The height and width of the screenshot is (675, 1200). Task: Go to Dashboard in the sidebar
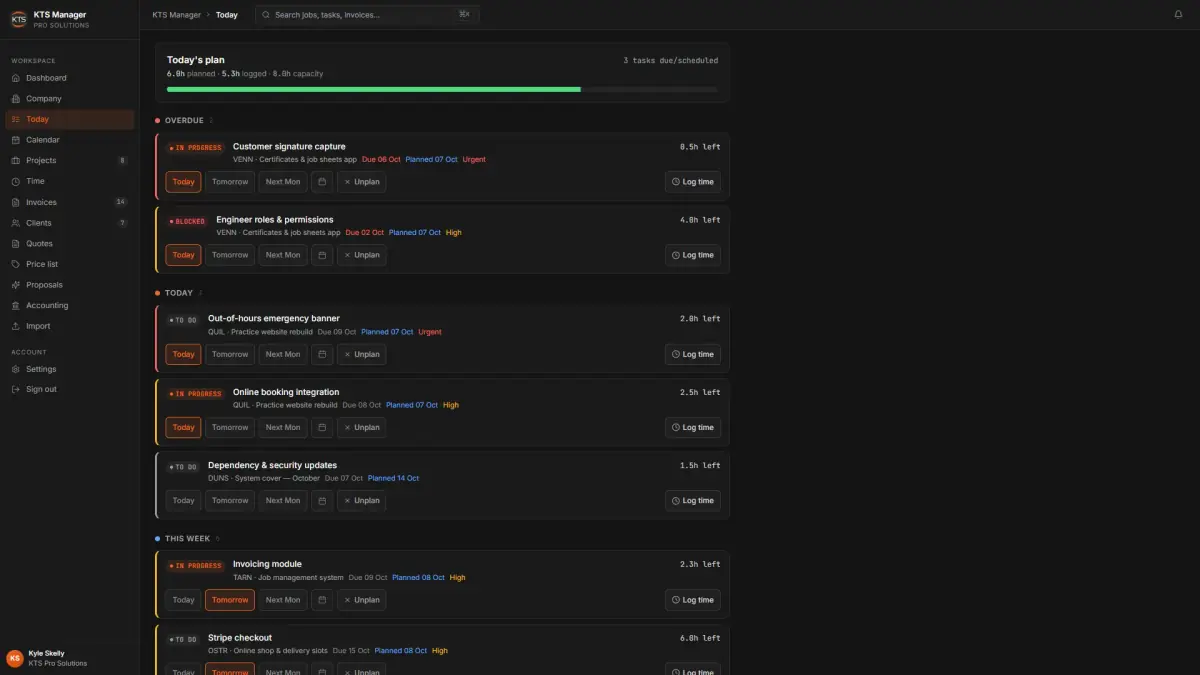[69, 78]
